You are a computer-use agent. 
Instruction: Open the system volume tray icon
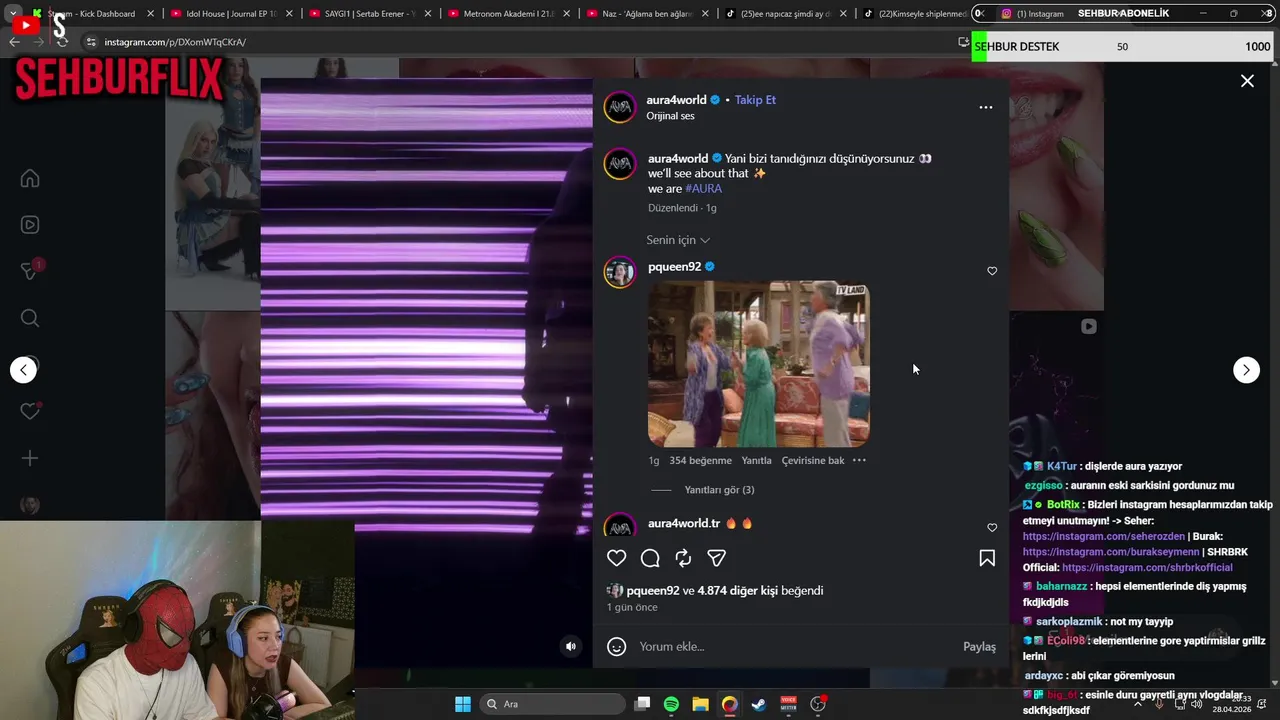1198,704
